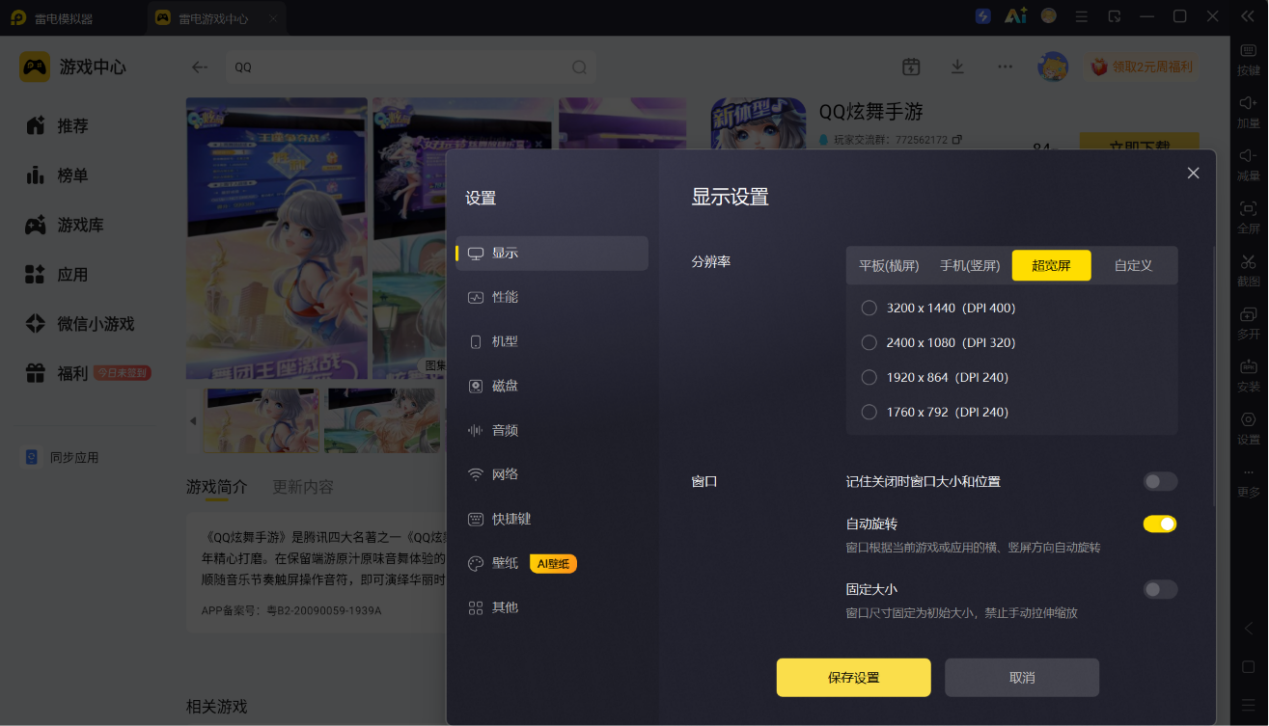1269x726 pixels.
Task: Close the settings dialog with X
Action: click(1193, 173)
